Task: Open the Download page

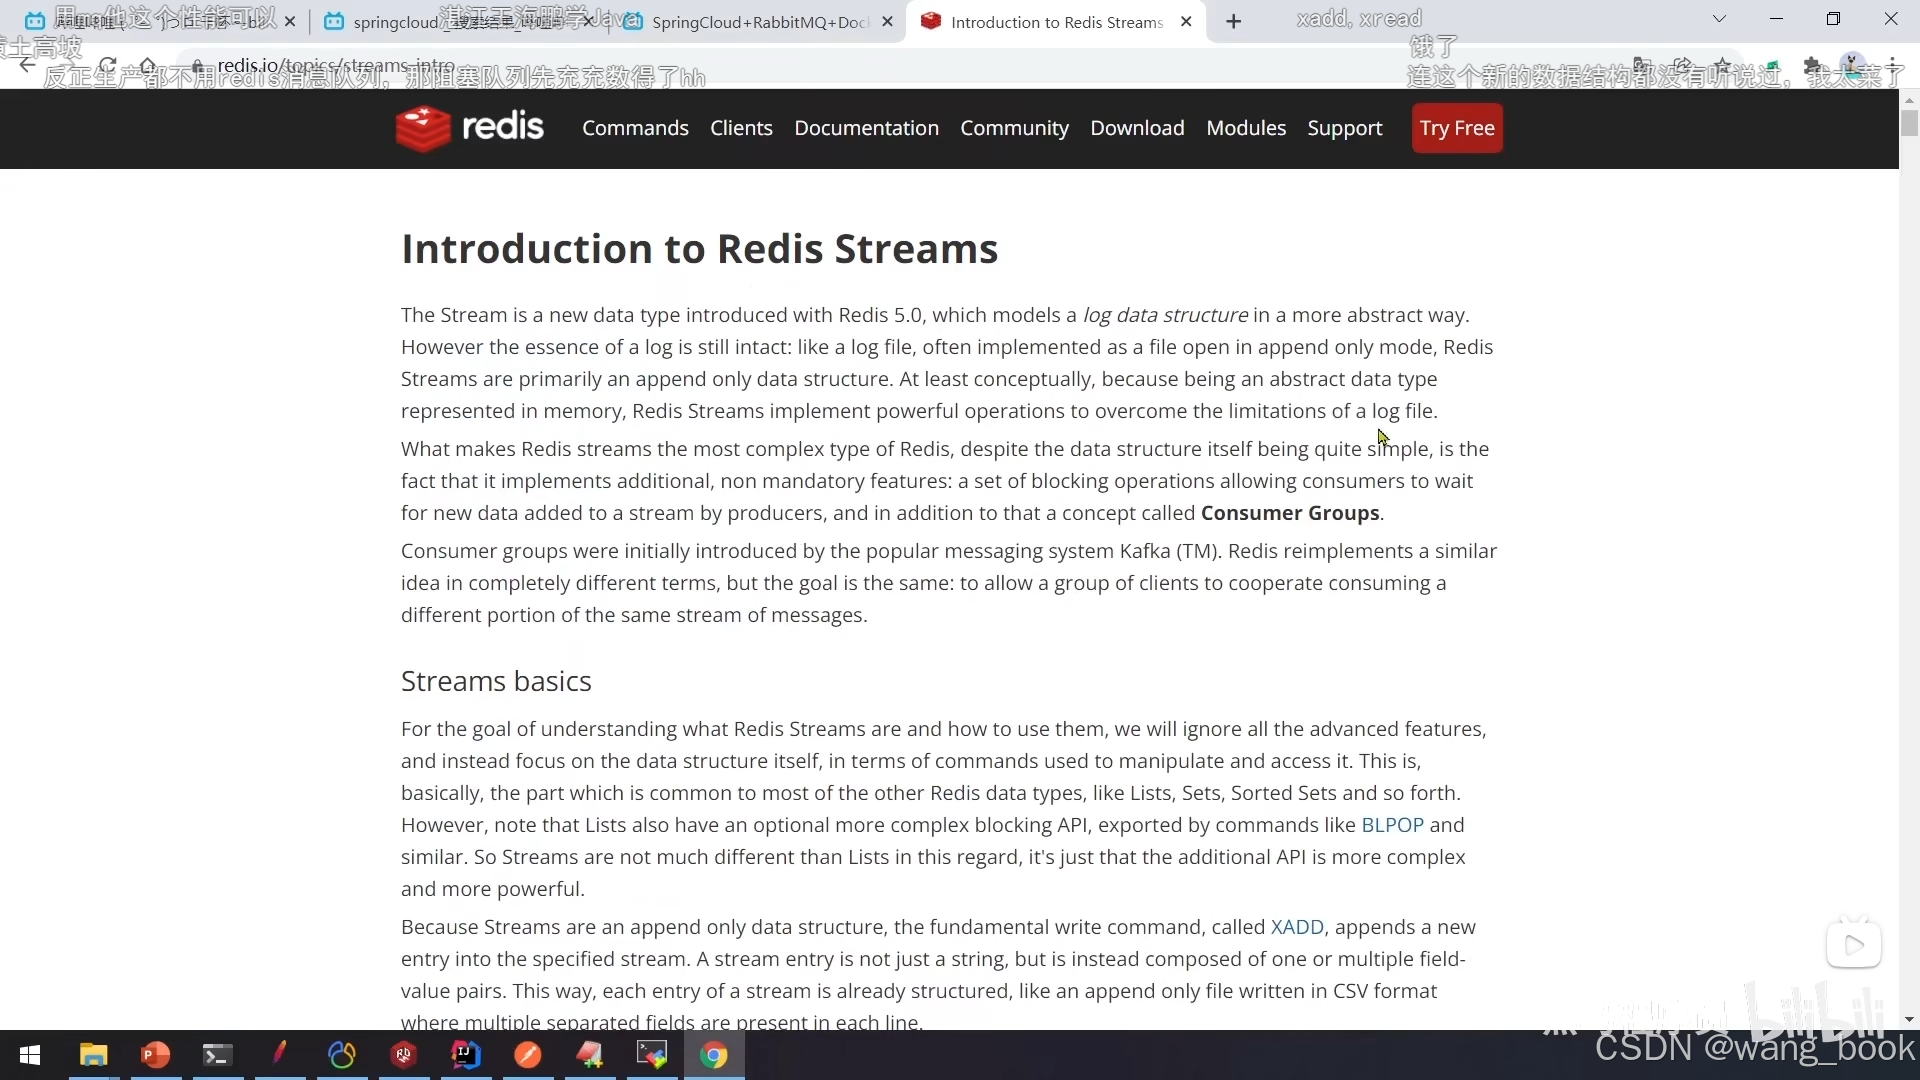Action: pos(1137,128)
